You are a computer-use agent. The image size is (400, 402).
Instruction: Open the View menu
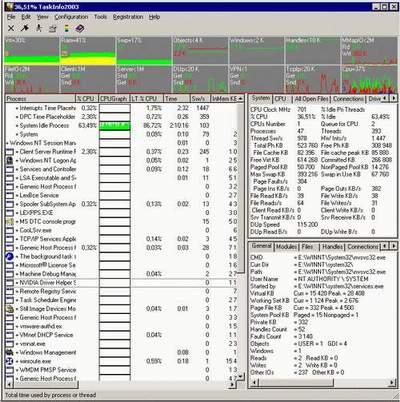click(x=42, y=17)
